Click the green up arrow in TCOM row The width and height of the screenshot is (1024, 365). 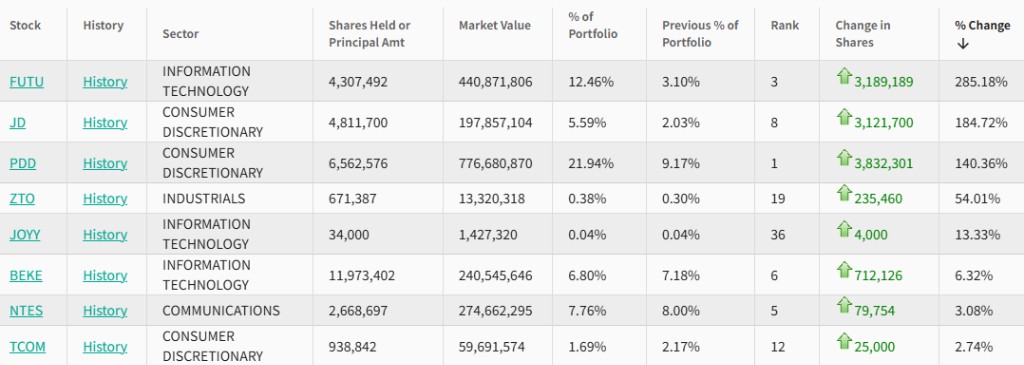click(x=844, y=341)
